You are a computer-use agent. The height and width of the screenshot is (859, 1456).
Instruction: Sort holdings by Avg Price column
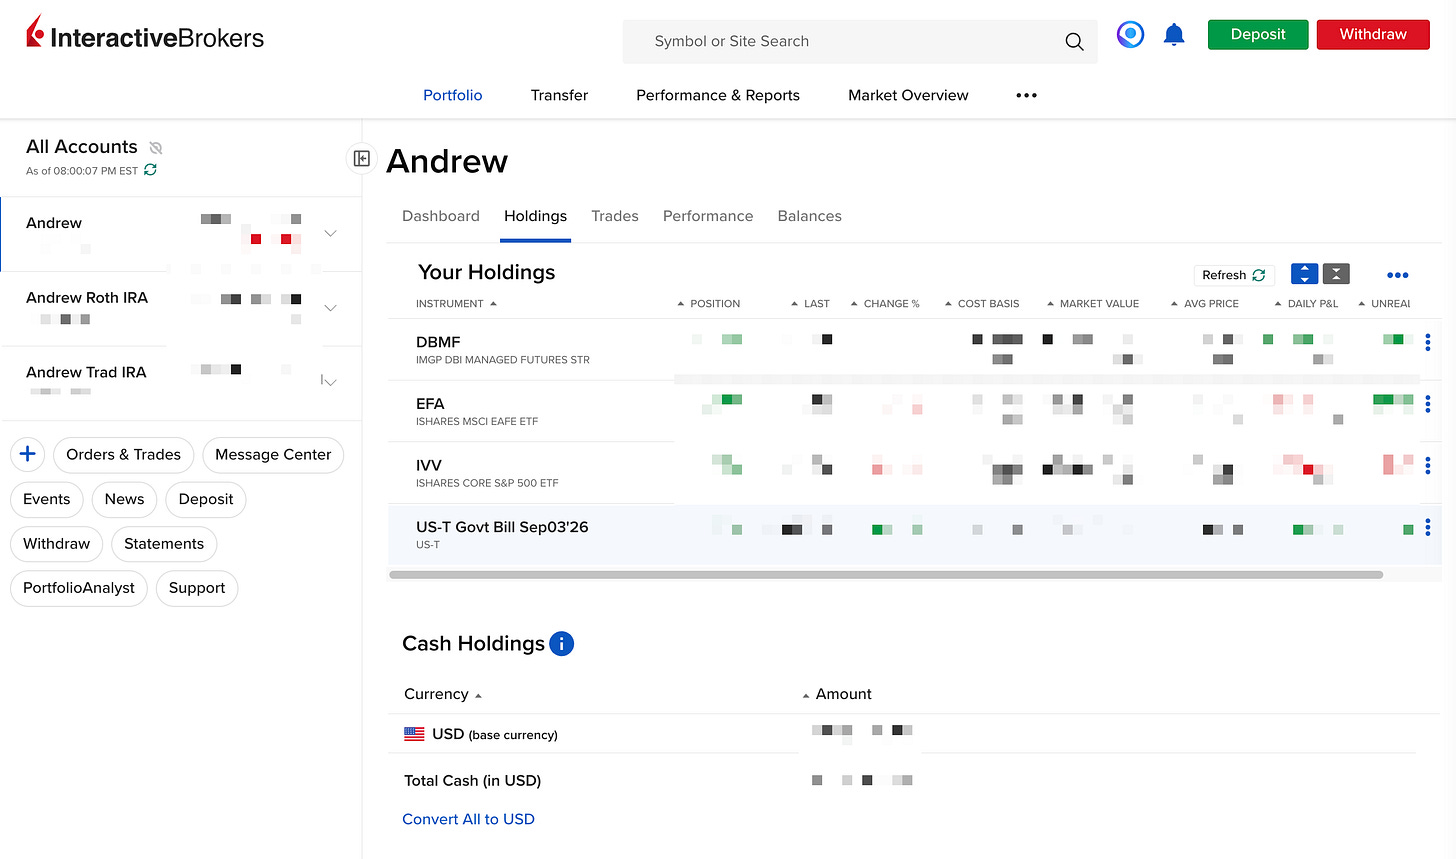[1205, 303]
